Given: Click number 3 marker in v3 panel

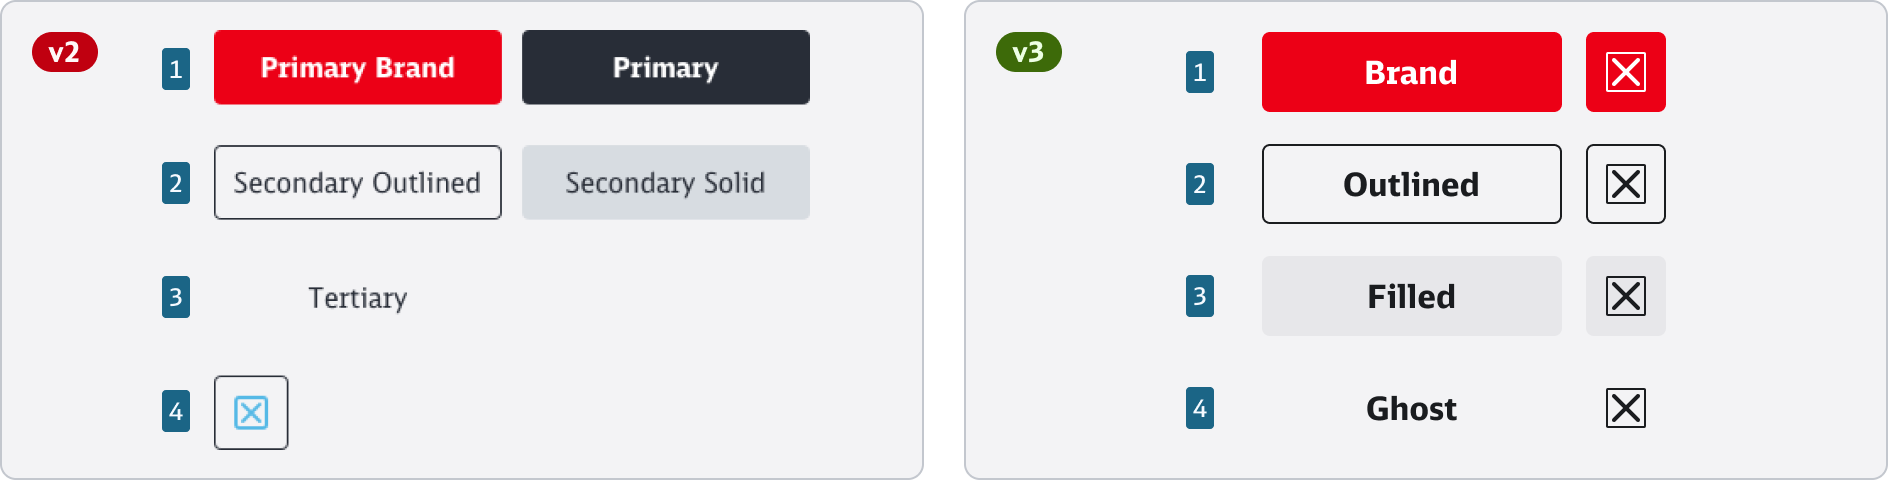Looking at the screenshot, I should pos(1200,296).
